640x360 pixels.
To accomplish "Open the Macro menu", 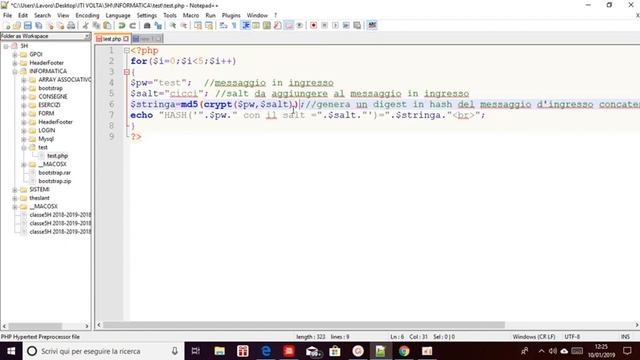I will pos(191,16).
